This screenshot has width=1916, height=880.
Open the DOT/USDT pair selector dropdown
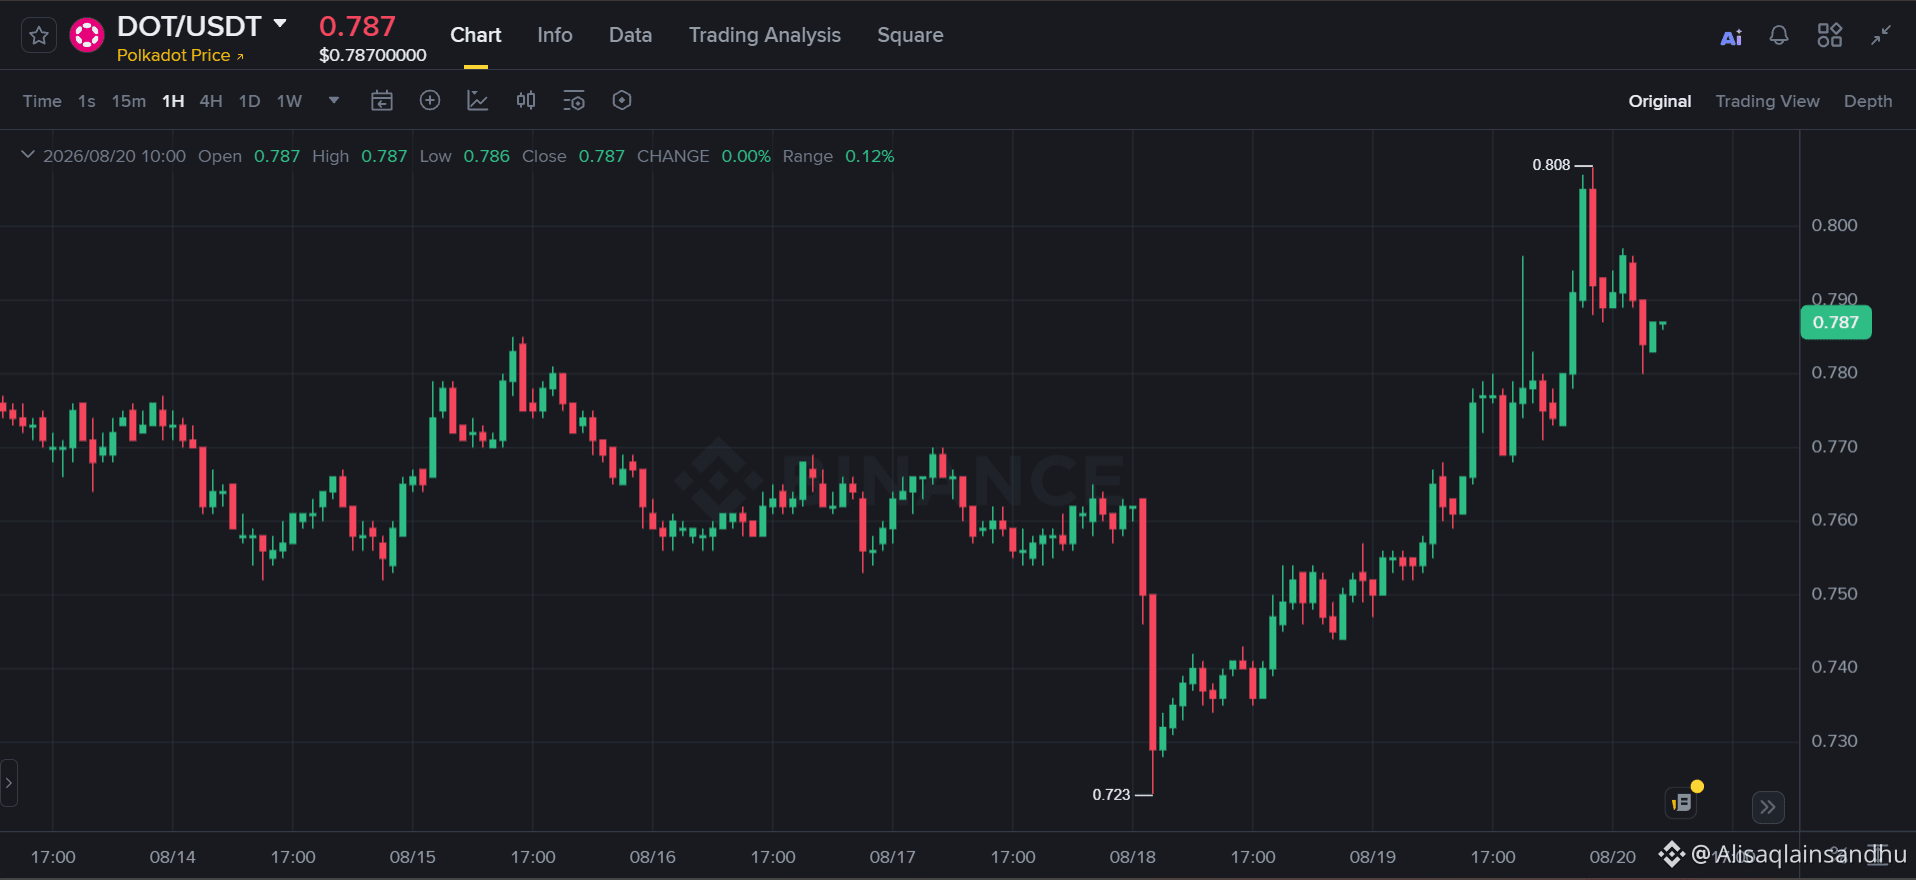[x=280, y=23]
